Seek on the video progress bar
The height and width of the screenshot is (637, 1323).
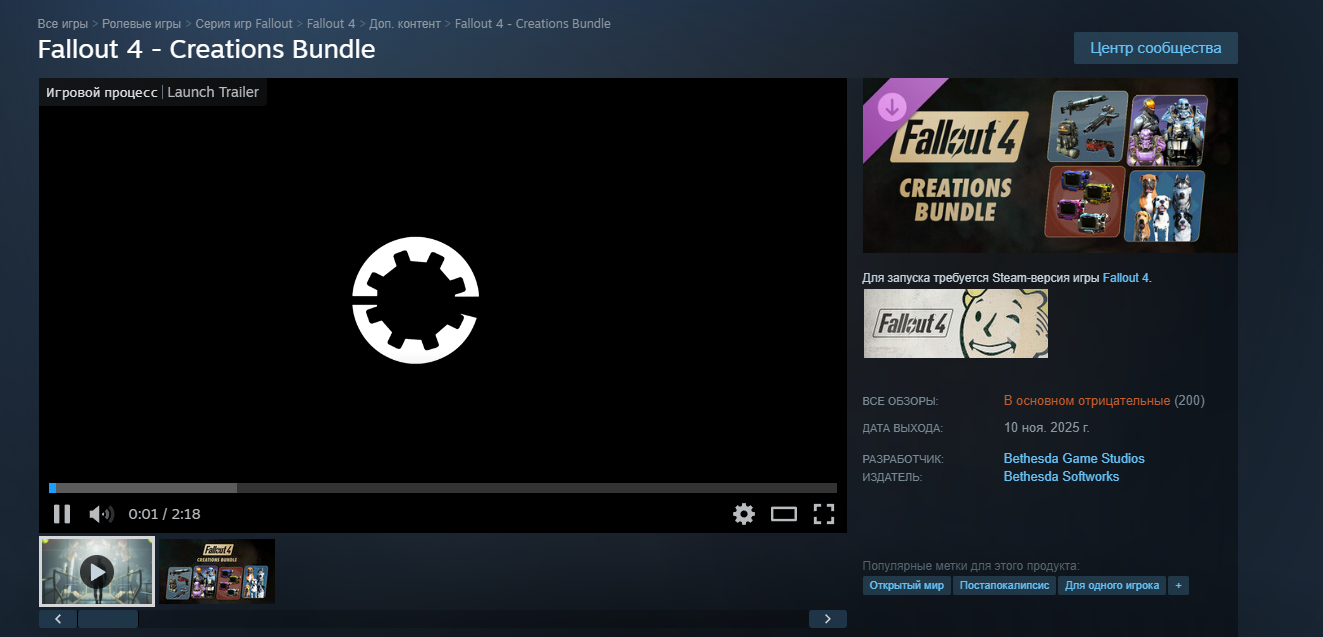pyautogui.click(x=443, y=488)
